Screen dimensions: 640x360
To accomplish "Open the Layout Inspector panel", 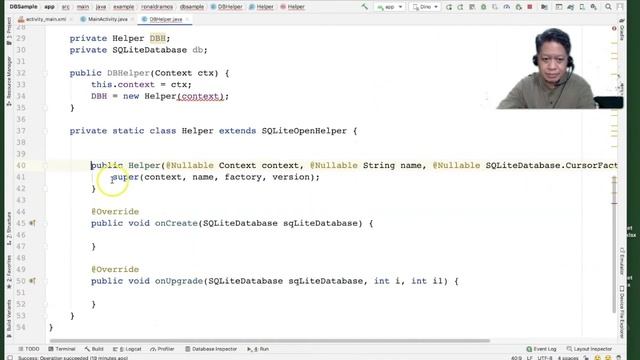I will point(589,349).
